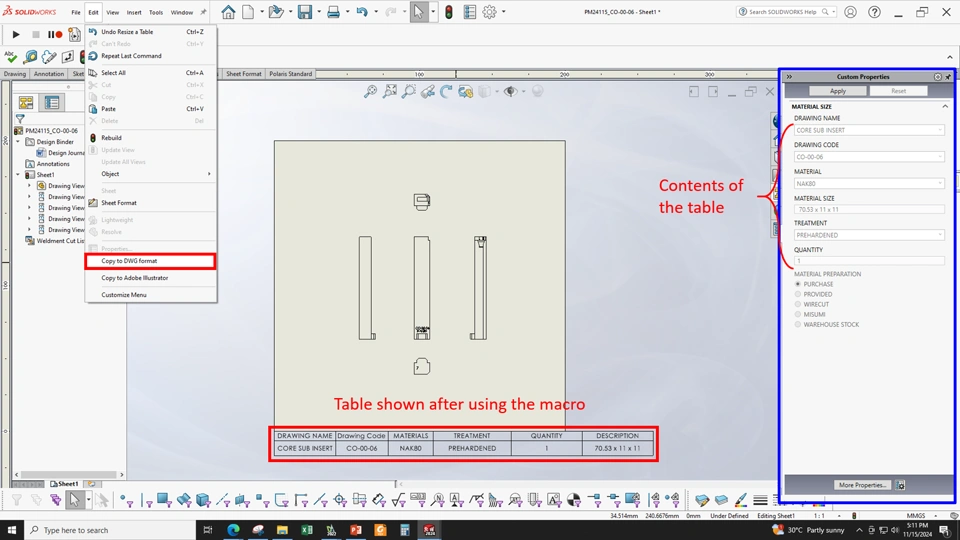Click the New document icon
Viewport: 960px width, 540px height.
pyautogui.click(x=248, y=12)
